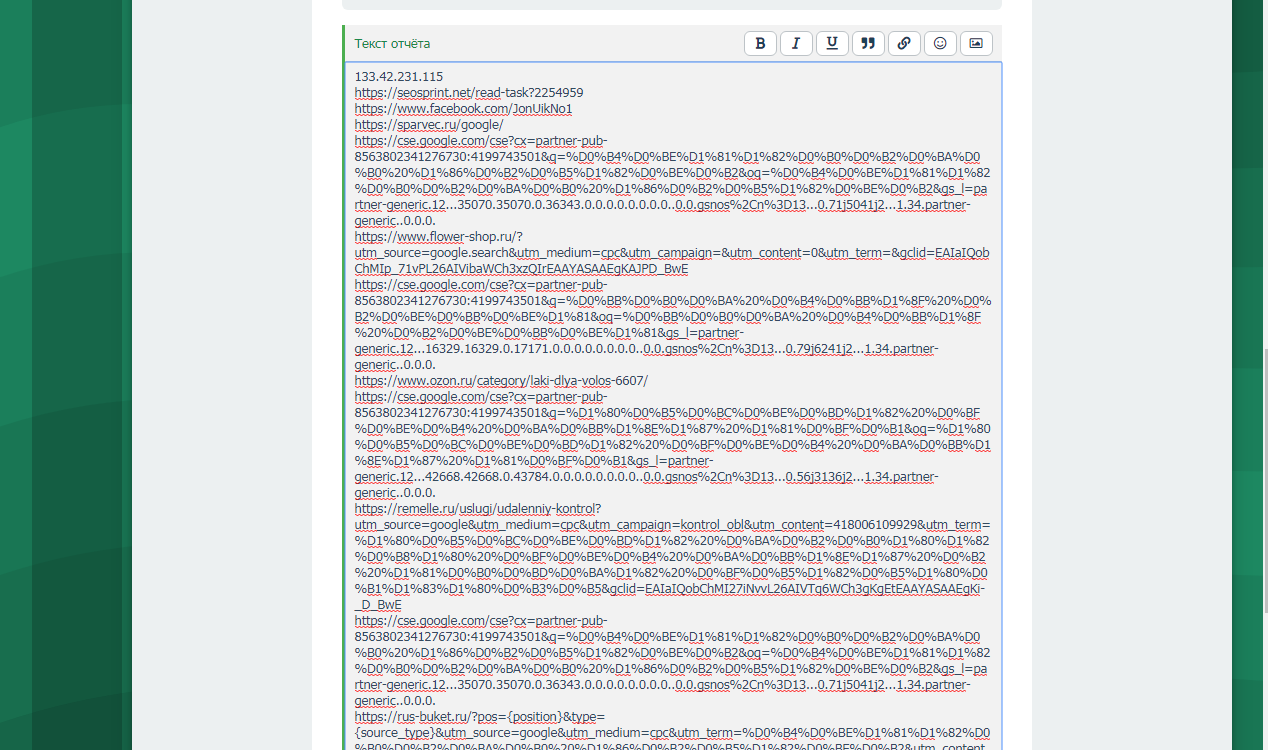Image resolution: width=1268 pixels, height=750 pixels.
Task: Click the sparvec.ru/google/ URL line
Action: click(429, 125)
